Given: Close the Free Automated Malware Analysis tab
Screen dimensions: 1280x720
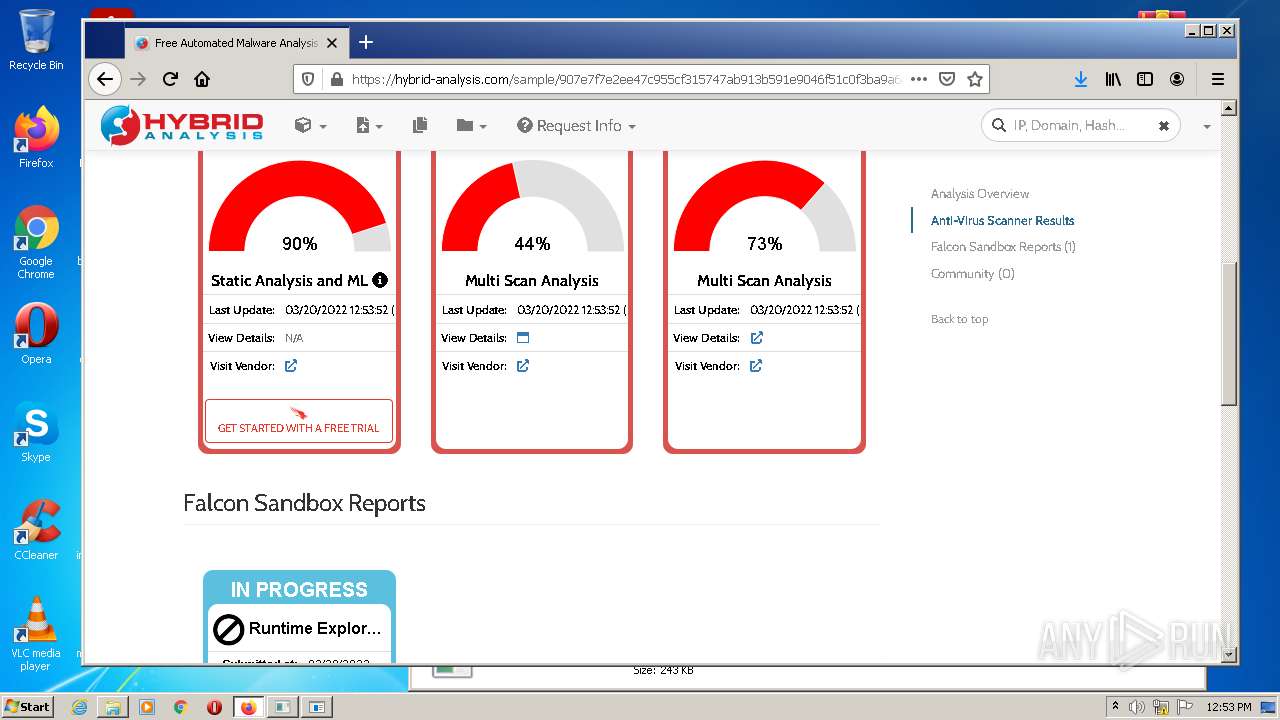Looking at the screenshot, I should 333,43.
